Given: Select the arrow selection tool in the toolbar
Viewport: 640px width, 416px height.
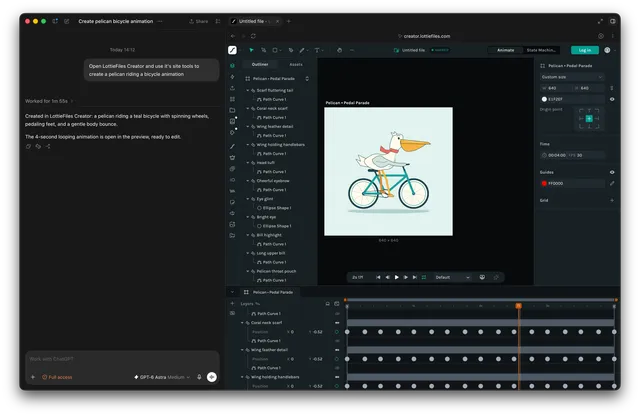Looking at the screenshot, I should coord(251,50).
